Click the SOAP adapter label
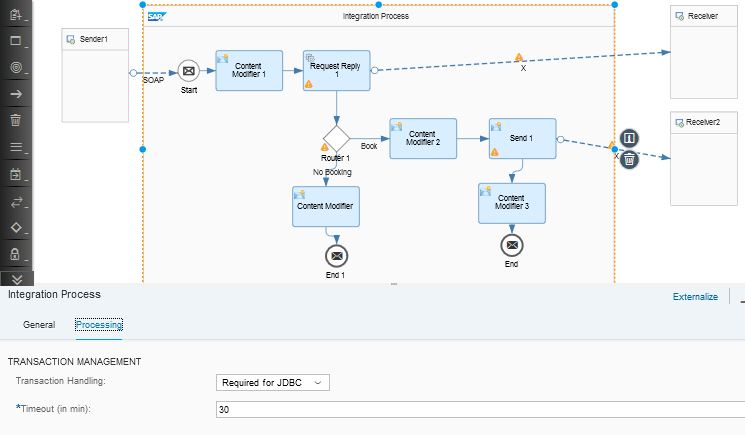Viewport: 745px width, 435px height. [153, 80]
